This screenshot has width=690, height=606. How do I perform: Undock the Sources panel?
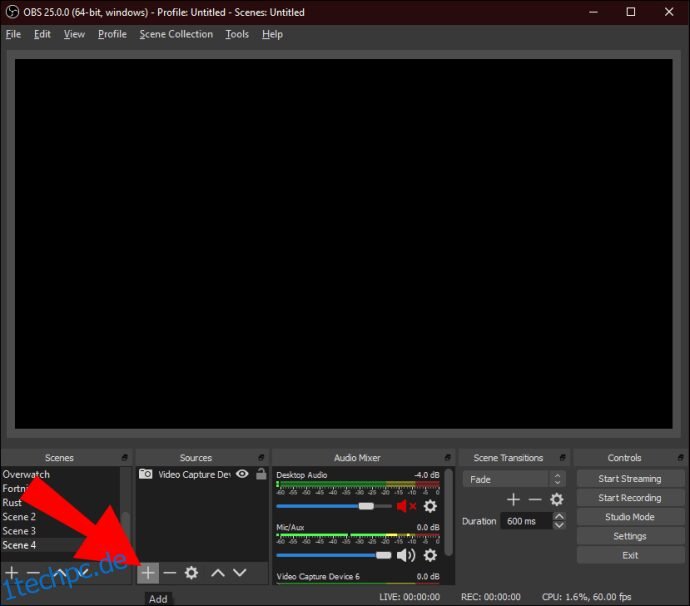261,458
